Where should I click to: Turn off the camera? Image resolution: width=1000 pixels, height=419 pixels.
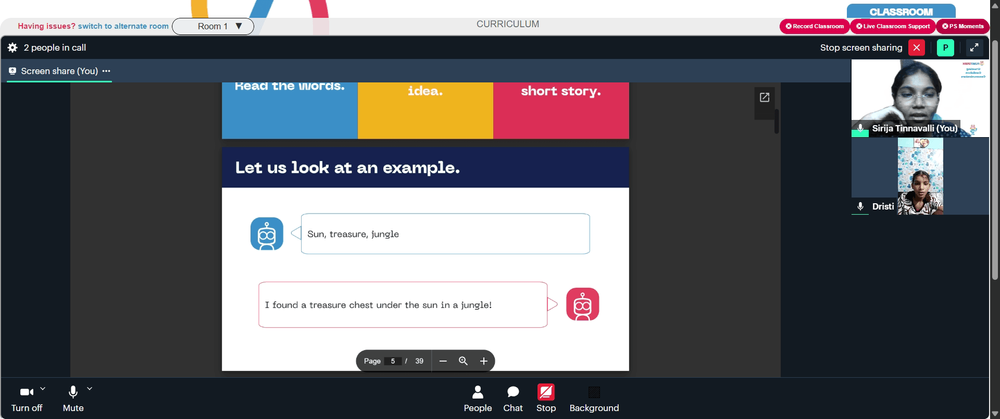point(27,399)
